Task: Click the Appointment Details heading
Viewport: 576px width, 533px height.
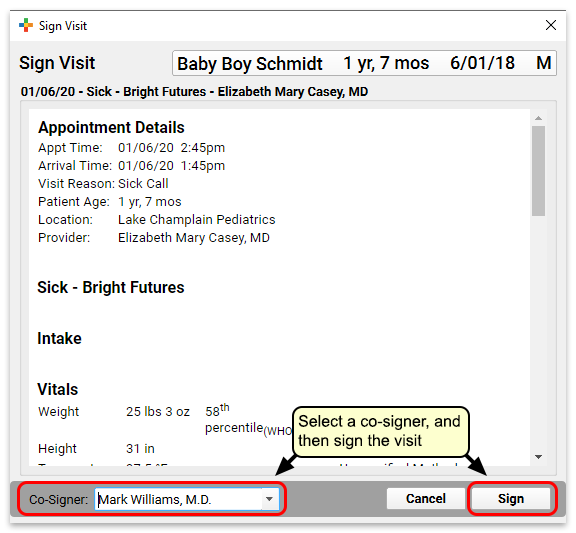Action: pyautogui.click(x=111, y=127)
